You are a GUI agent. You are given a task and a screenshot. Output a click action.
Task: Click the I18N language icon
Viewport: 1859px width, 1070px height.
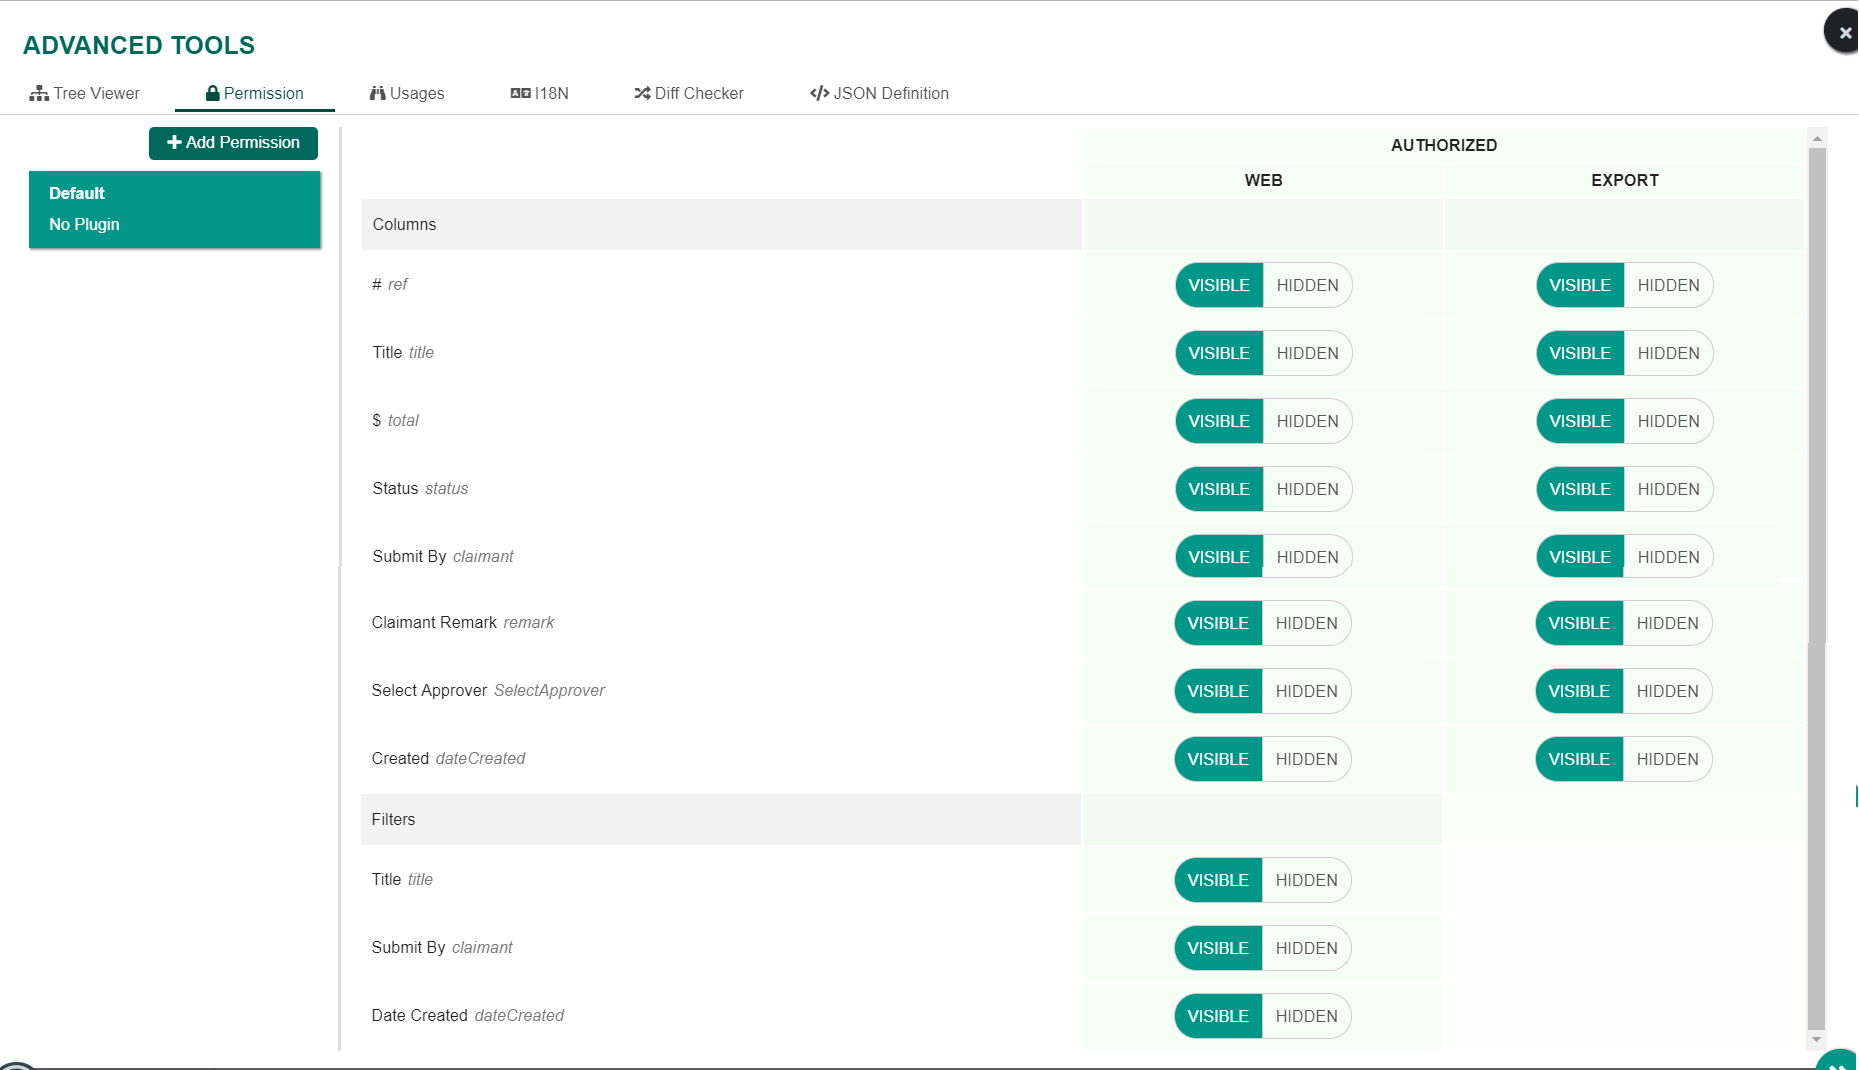pyautogui.click(x=520, y=93)
